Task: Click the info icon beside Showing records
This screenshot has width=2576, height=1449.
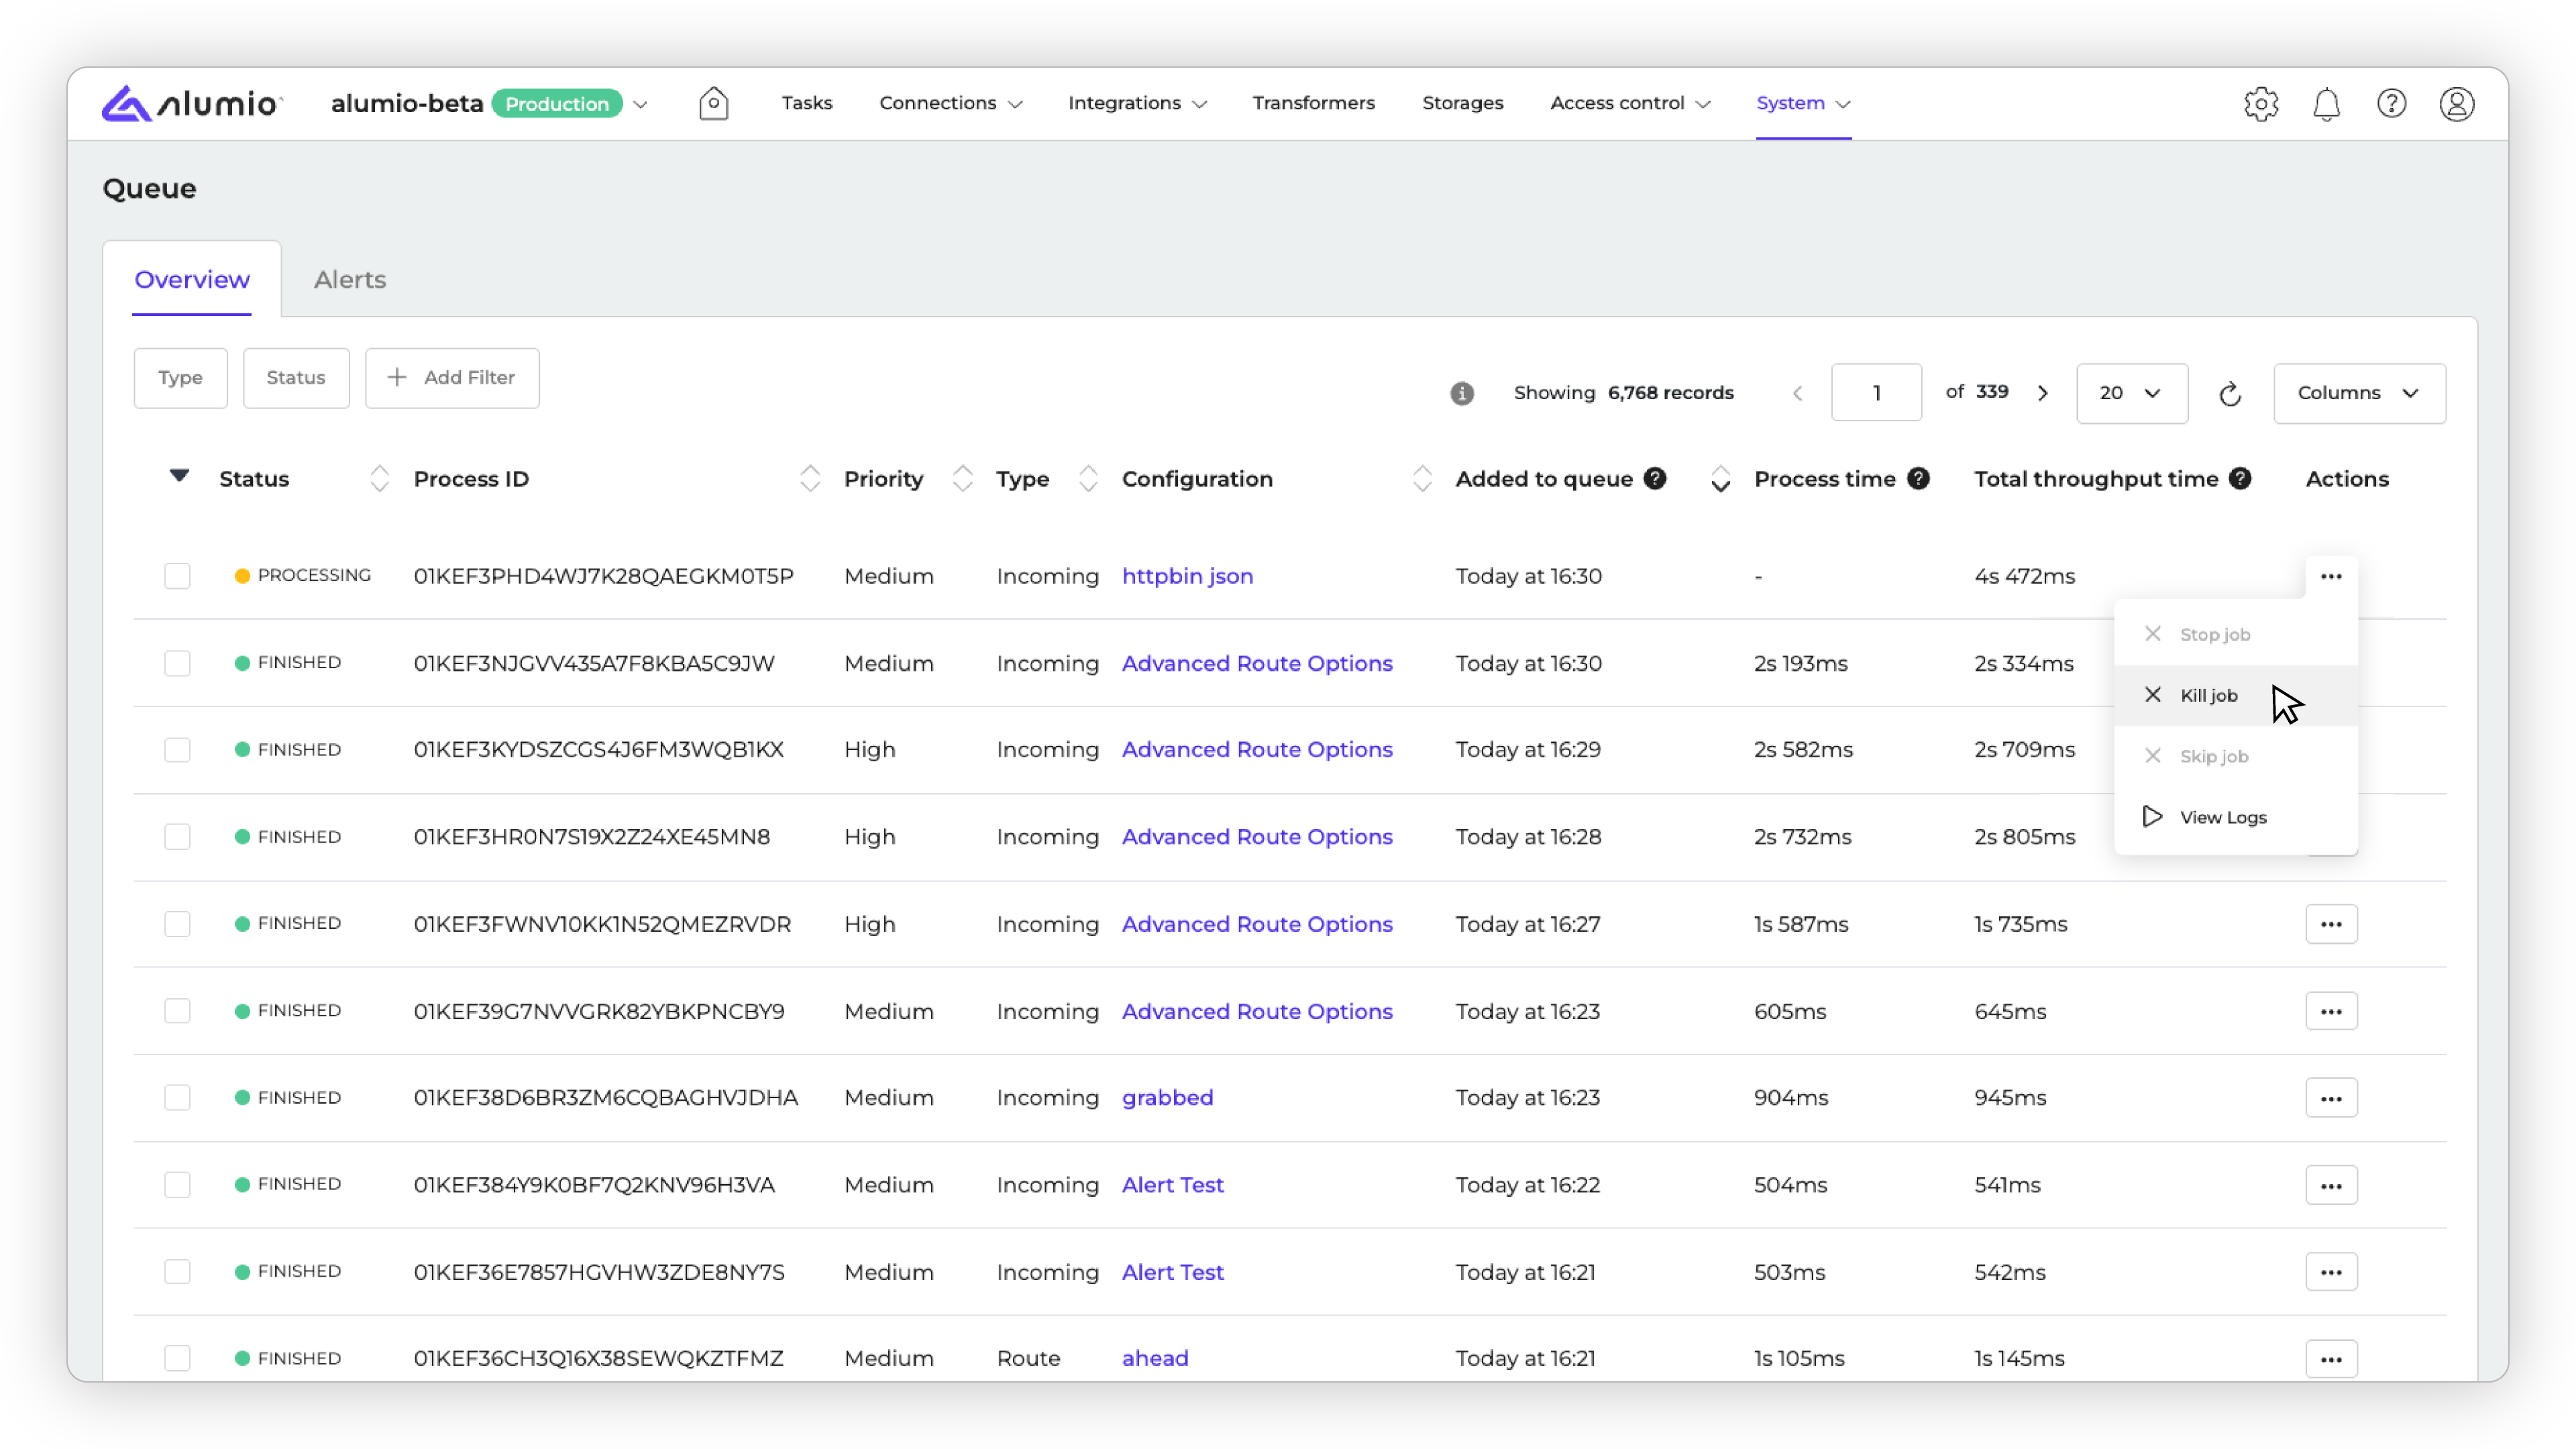Action: (x=1462, y=393)
